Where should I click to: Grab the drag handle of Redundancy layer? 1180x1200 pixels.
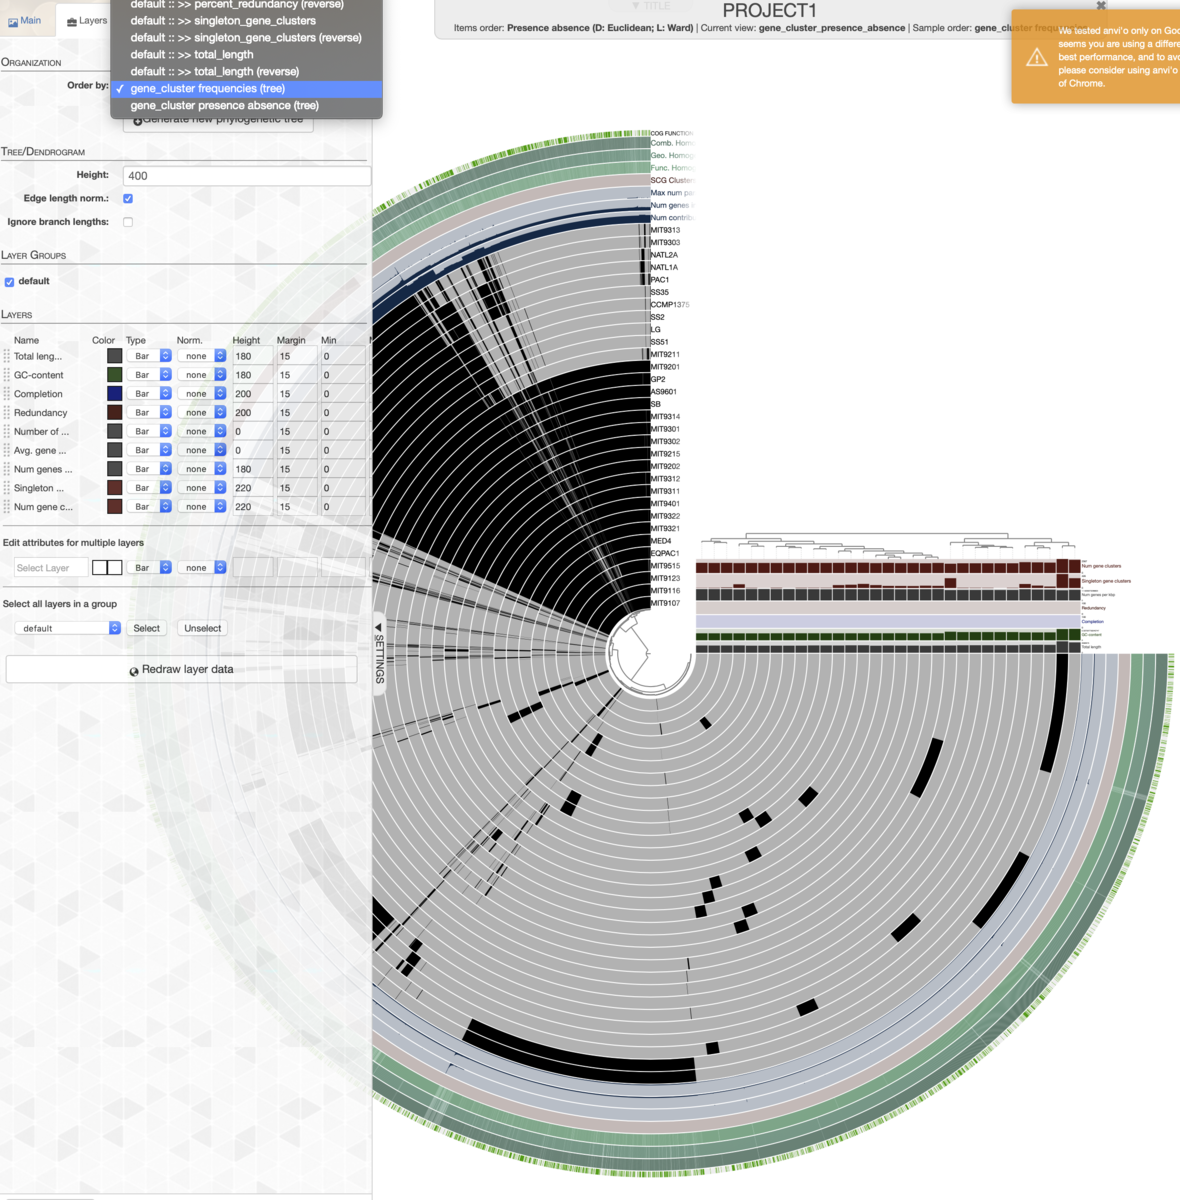pyautogui.click(x=6, y=413)
